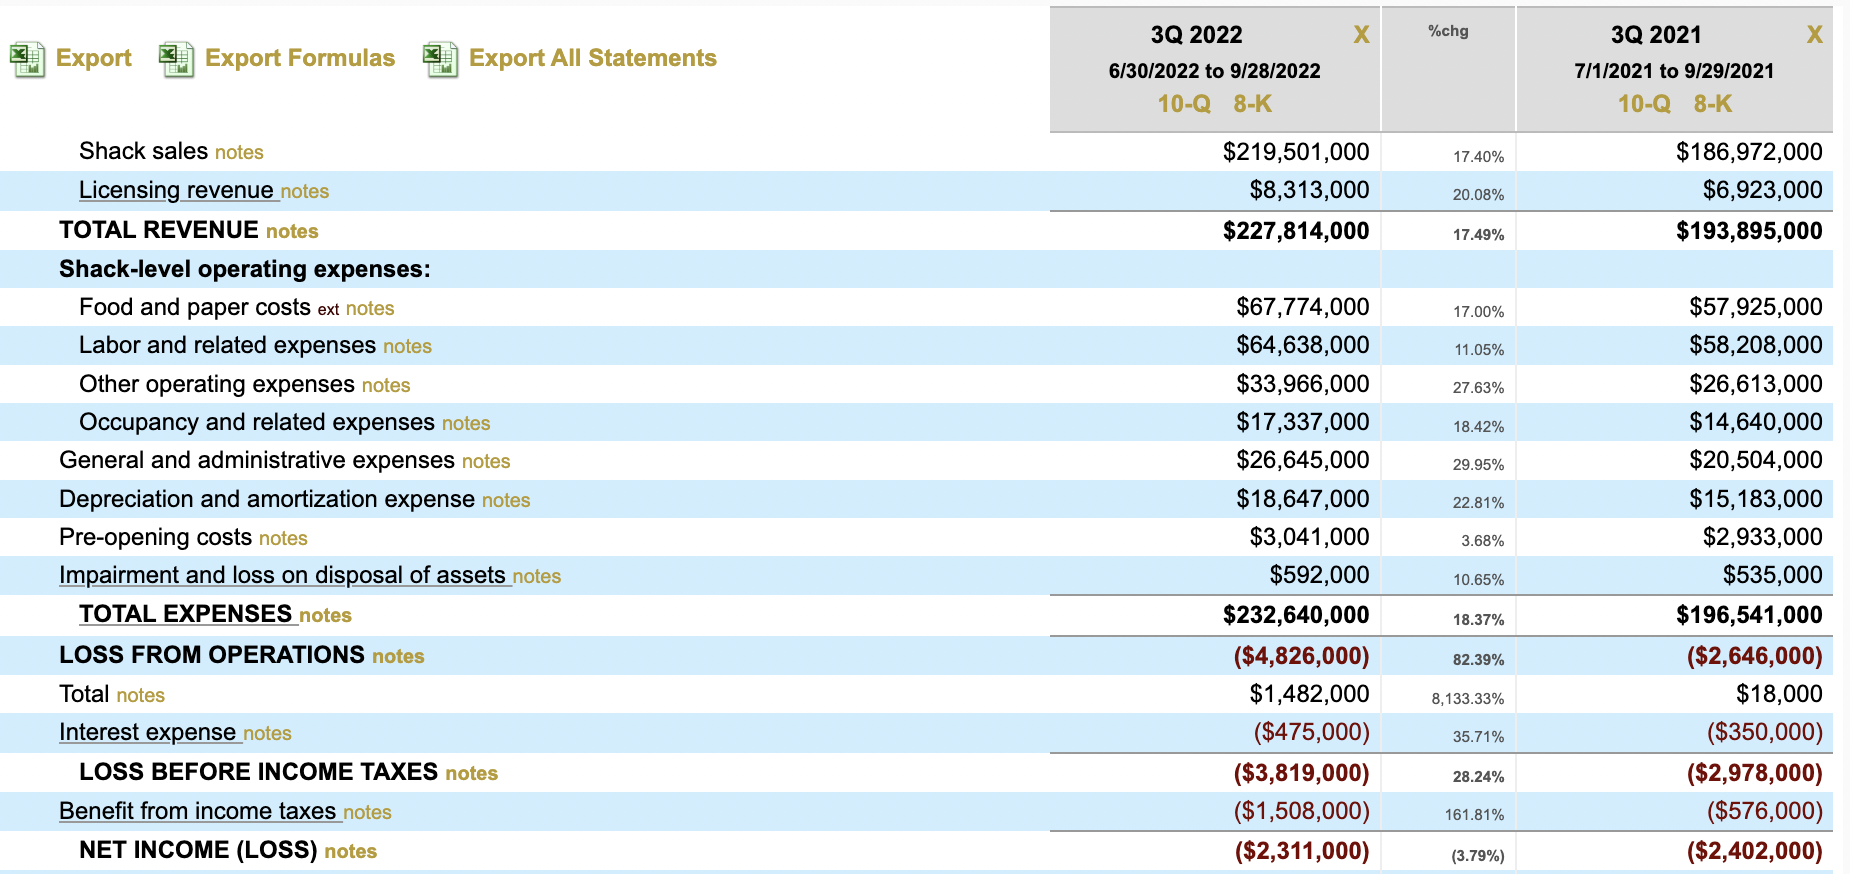Open Benefit from income taxes line item

[x=197, y=811]
